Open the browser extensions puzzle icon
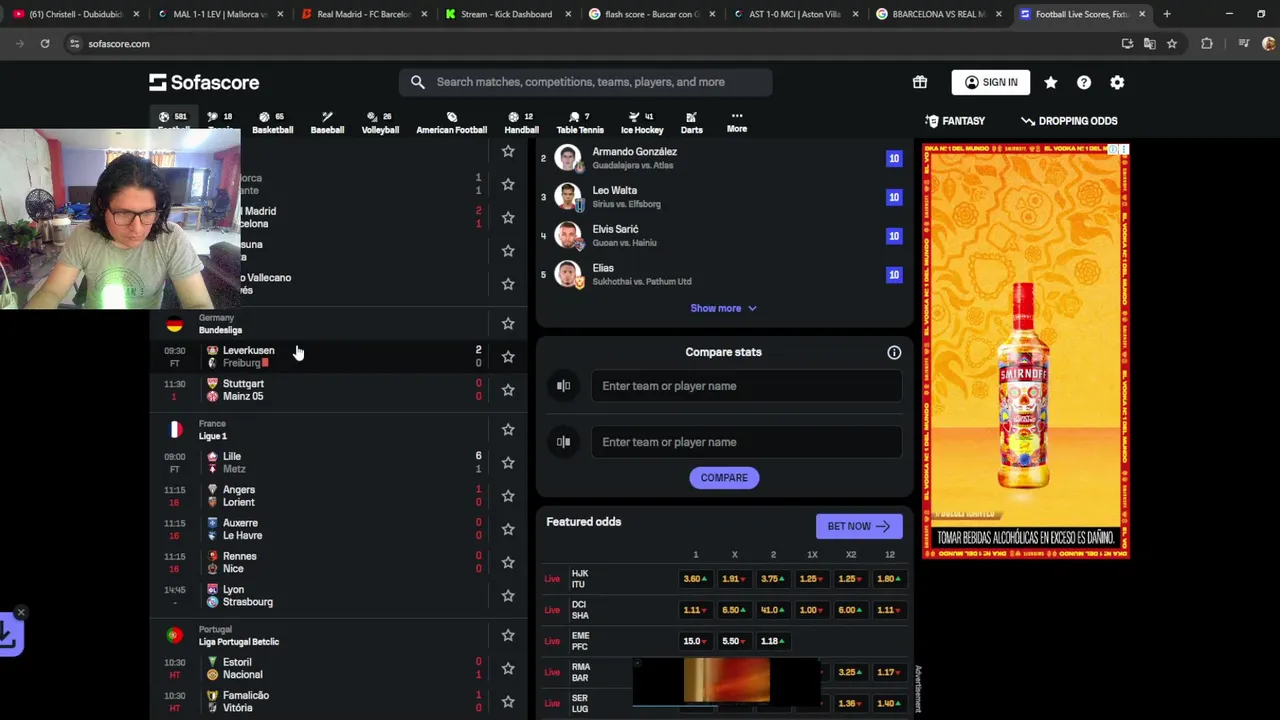This screenshot has height=720, width=1280. (1207, 44)
